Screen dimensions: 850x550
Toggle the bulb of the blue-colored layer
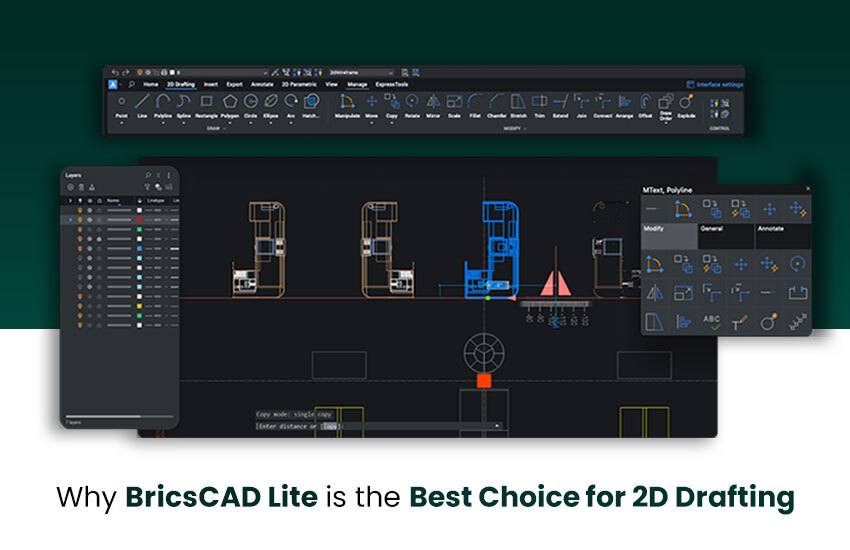(80, 249)
